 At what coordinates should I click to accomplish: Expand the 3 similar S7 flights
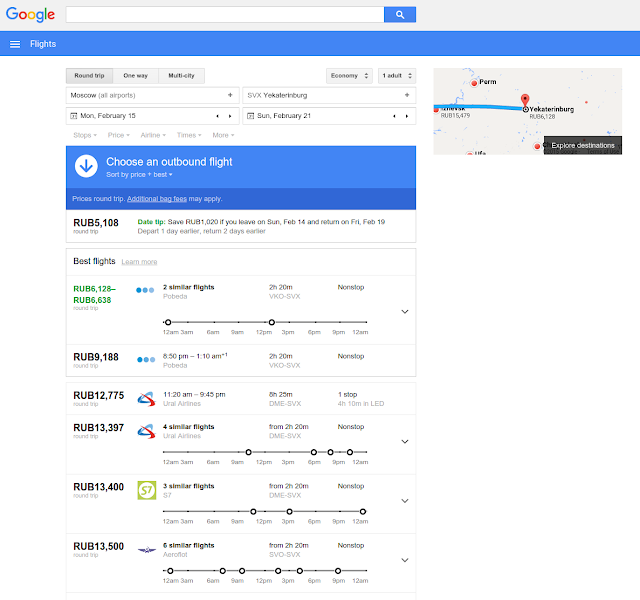pos(404,501)
